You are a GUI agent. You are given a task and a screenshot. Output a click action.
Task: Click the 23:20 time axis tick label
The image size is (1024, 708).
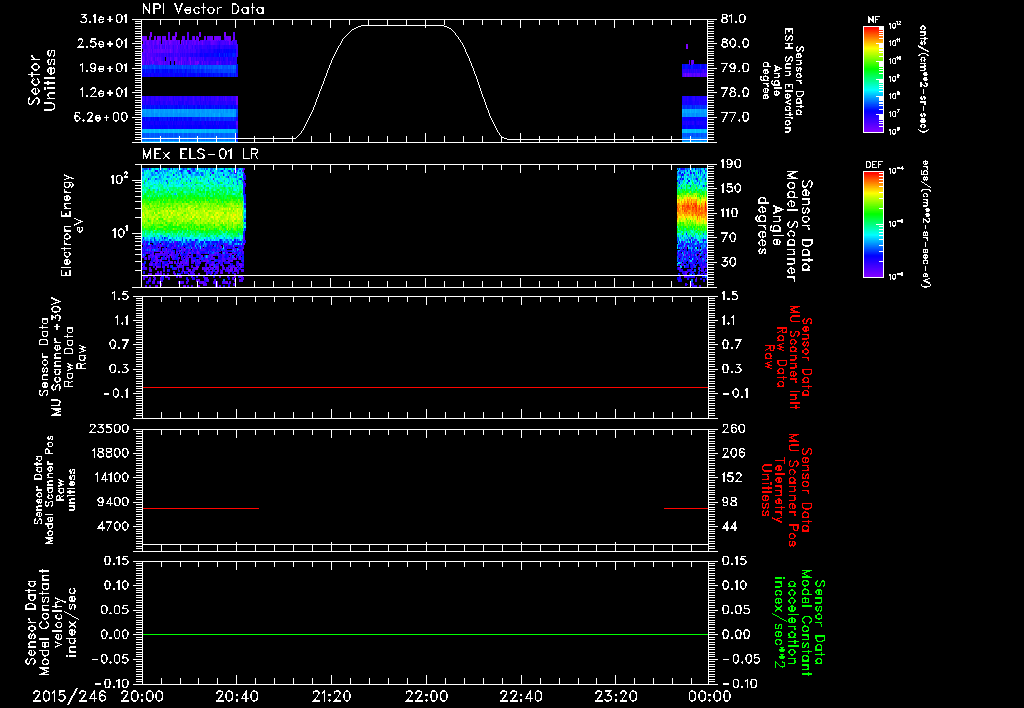[615, 696]
